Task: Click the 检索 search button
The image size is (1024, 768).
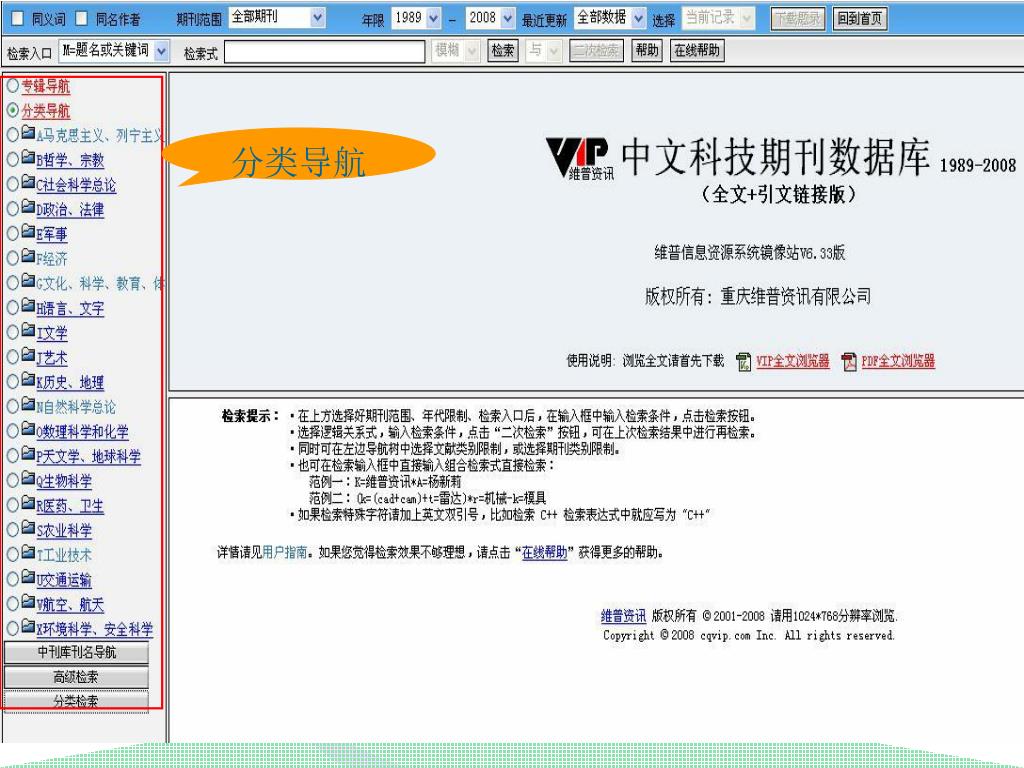Action: pos(503,50)
